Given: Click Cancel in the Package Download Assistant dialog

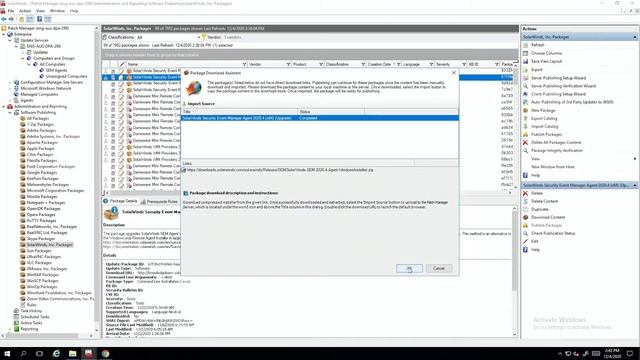Looking at the screenshot, I should click(x=439, y=268).
